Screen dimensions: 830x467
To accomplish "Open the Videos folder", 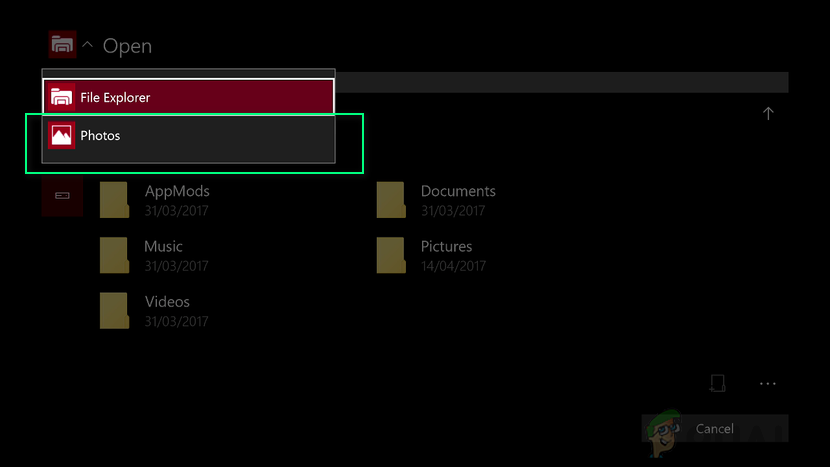I will coord(154,311).
